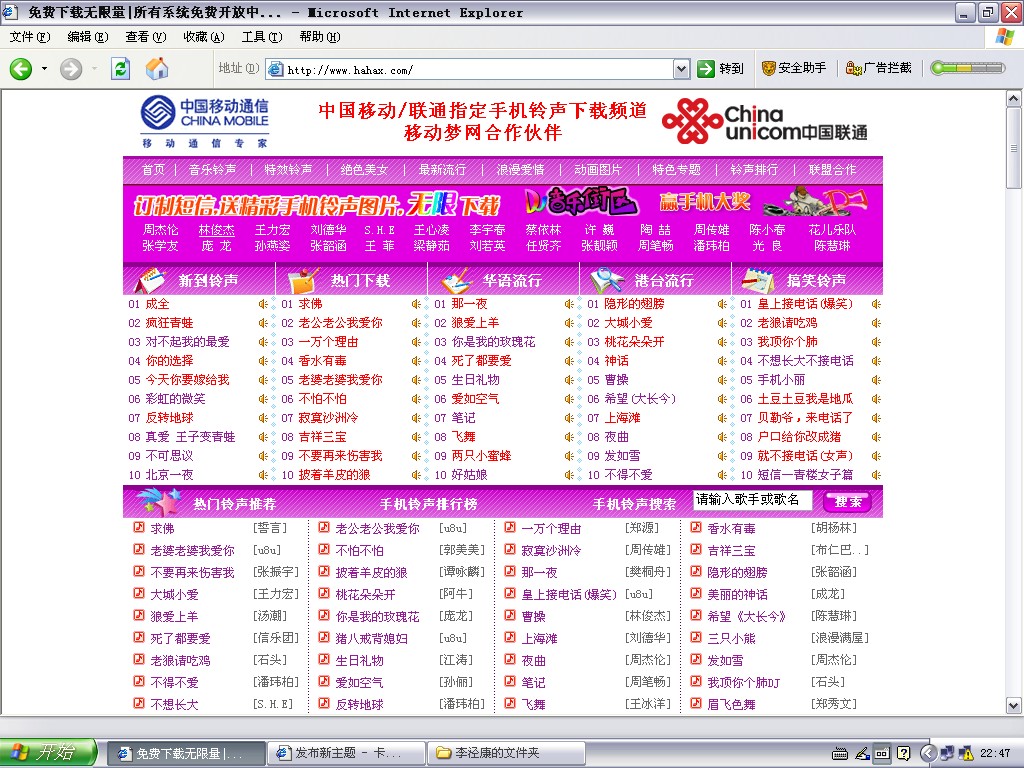Play the speaker icon beside 01 求佛
This screenshot has width=1024, height=768.
pos(416,304)
